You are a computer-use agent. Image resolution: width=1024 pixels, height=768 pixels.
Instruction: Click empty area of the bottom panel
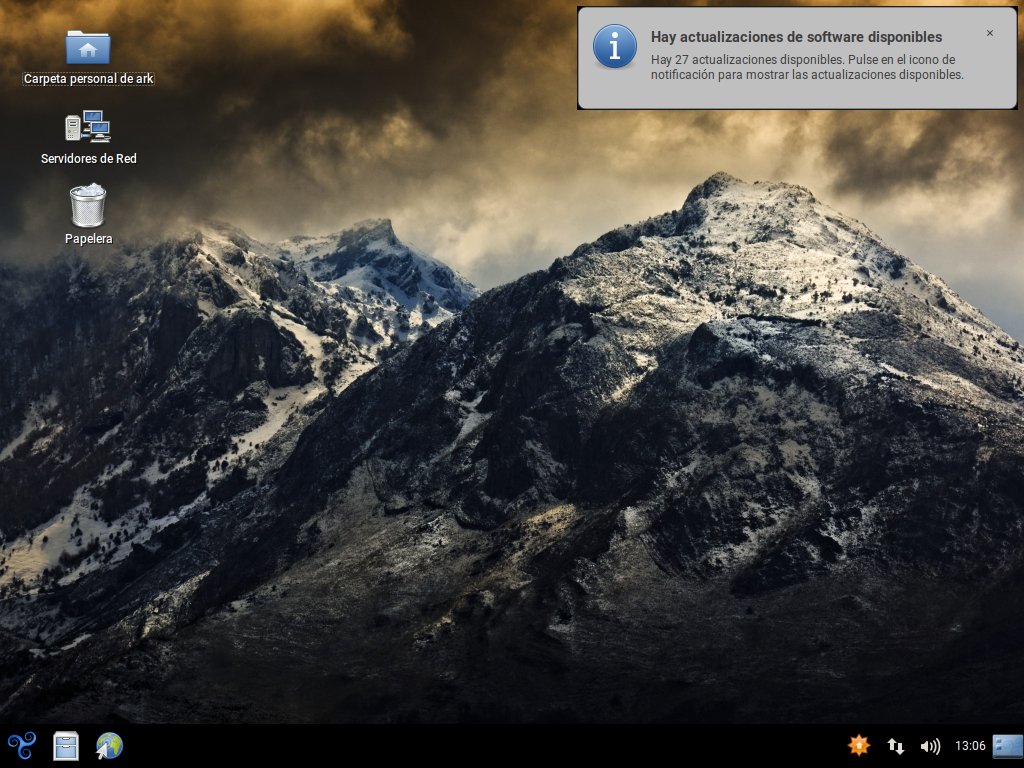point(480,746)
